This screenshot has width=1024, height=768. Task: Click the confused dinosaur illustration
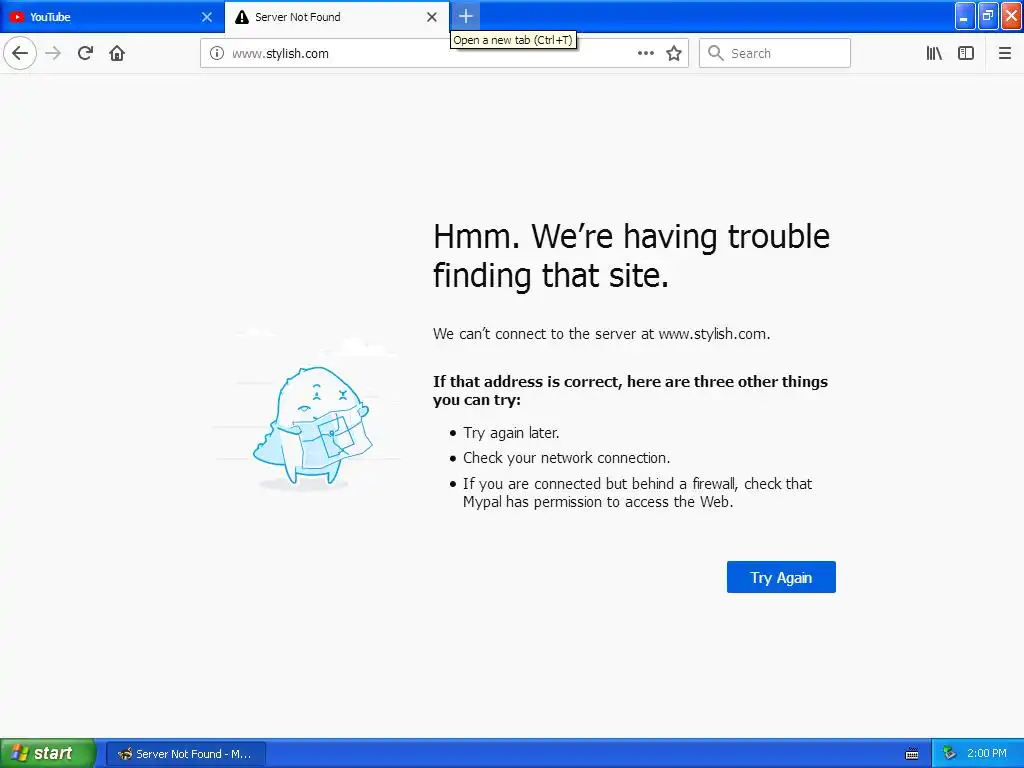(312, 428)
